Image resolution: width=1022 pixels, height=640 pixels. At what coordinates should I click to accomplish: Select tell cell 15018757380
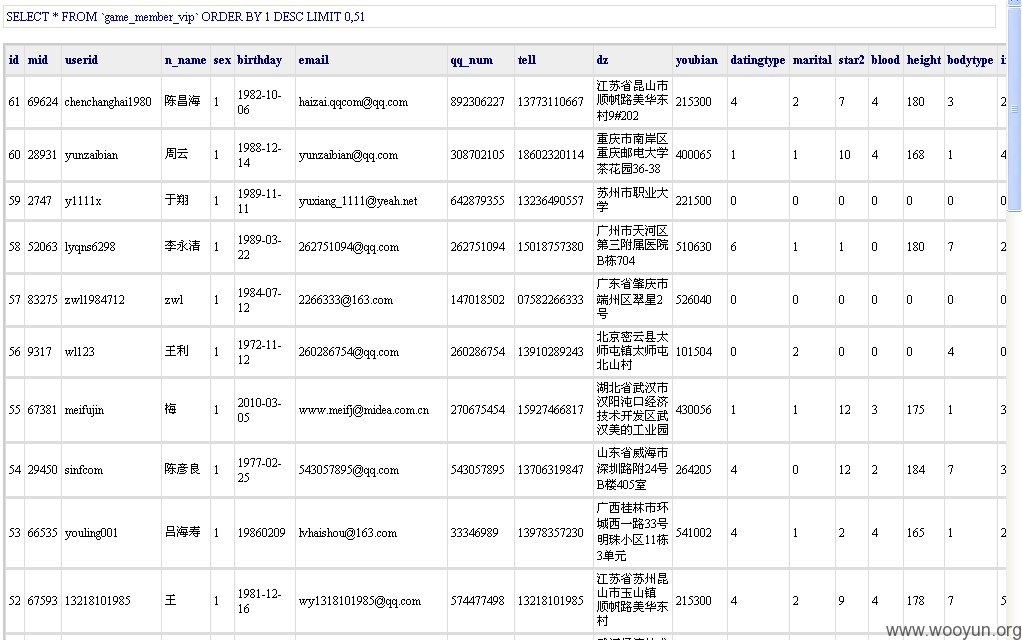coord(551,247)
